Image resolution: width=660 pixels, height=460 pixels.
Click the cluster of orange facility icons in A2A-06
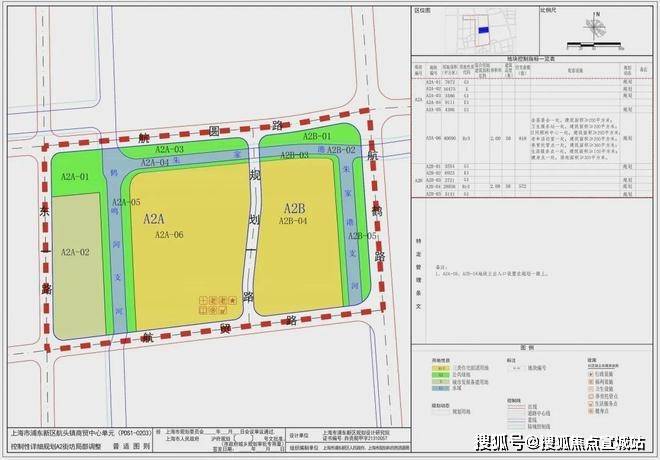click(218, 306)
